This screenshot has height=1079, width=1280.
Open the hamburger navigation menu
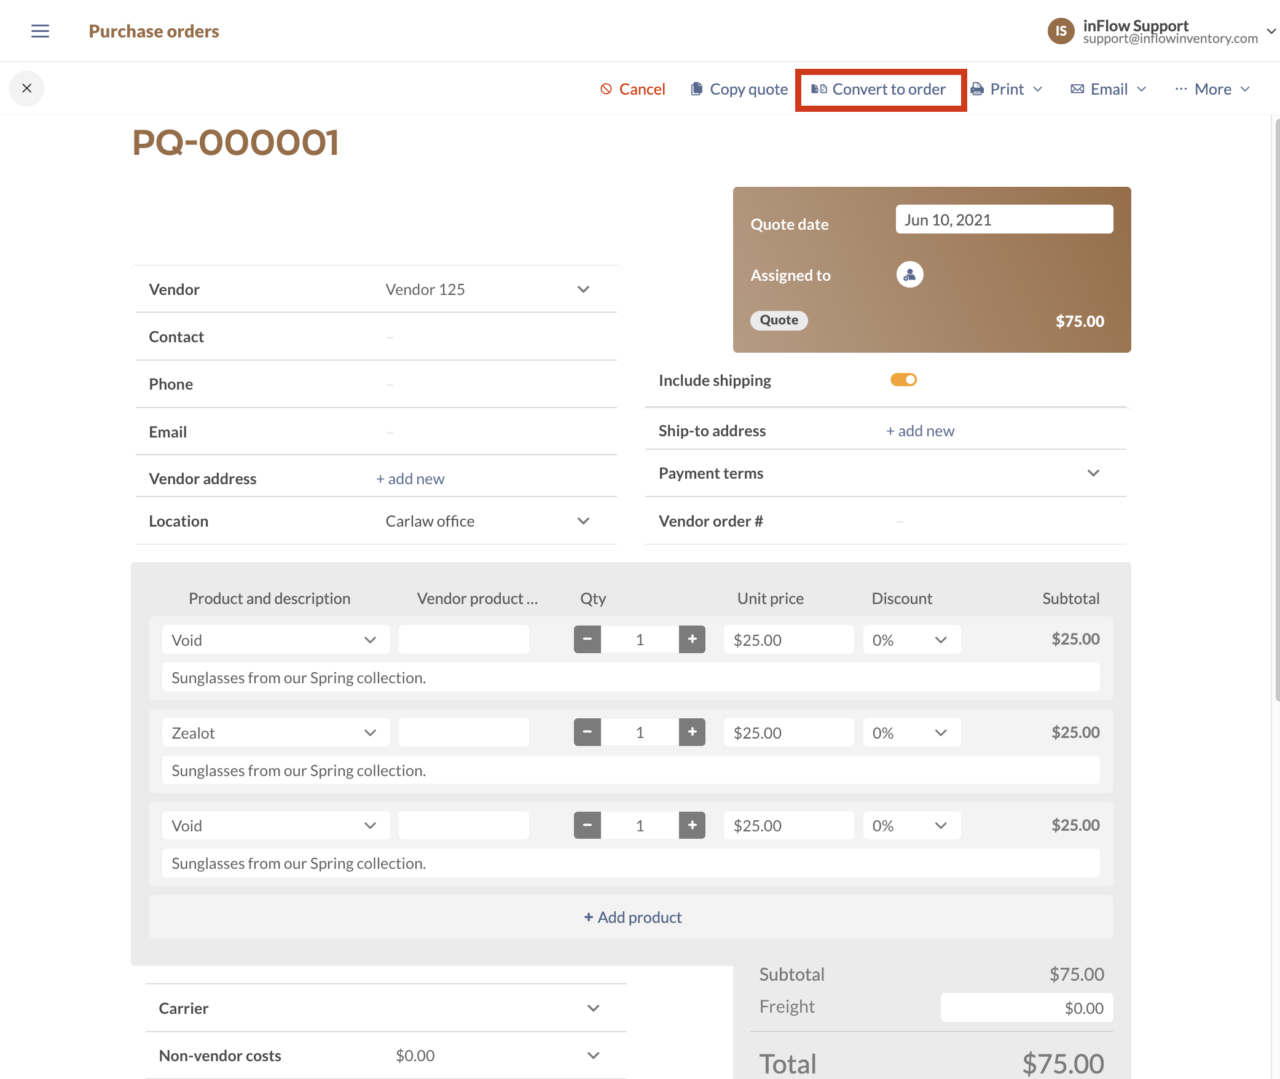coord(40,31)
